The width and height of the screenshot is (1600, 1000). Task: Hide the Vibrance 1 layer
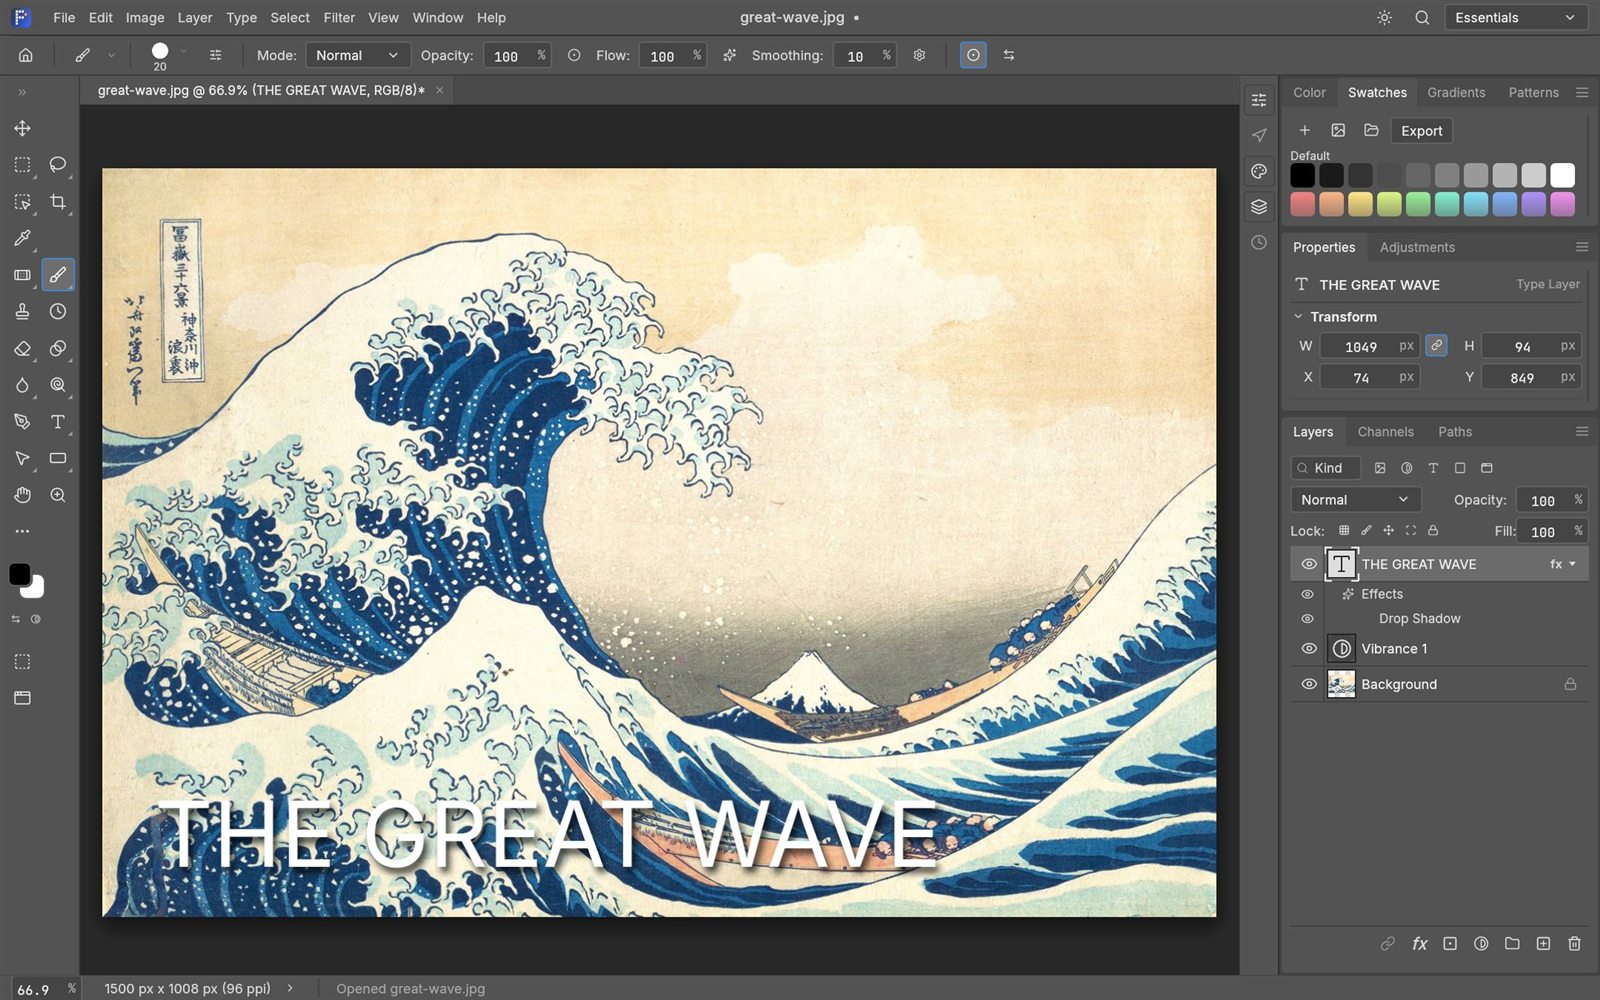click(x=1308, y=649)
